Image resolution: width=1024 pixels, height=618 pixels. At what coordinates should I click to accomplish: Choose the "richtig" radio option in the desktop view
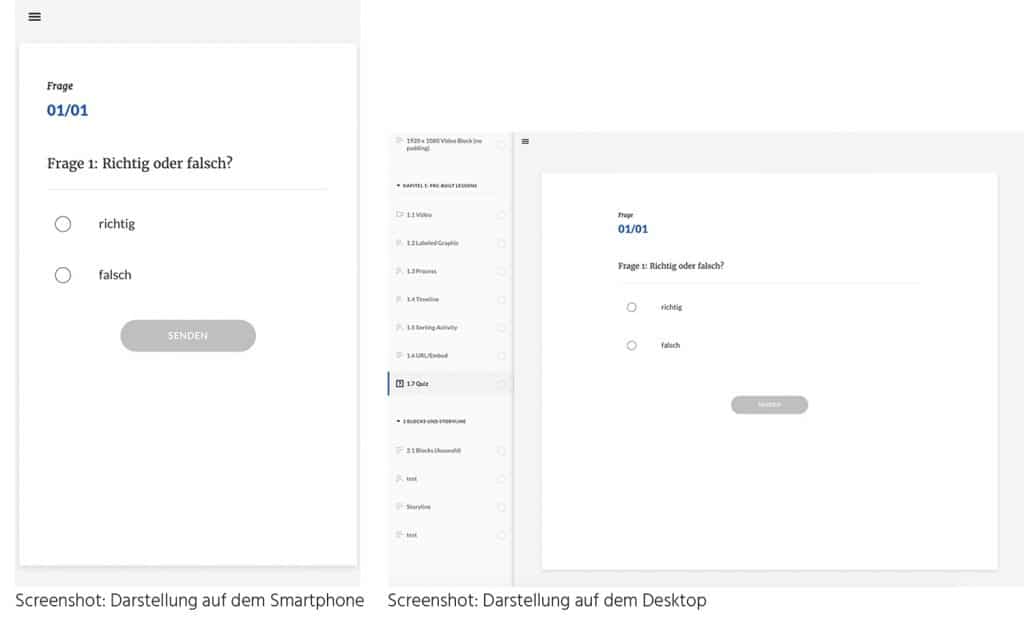pos(631,307)
